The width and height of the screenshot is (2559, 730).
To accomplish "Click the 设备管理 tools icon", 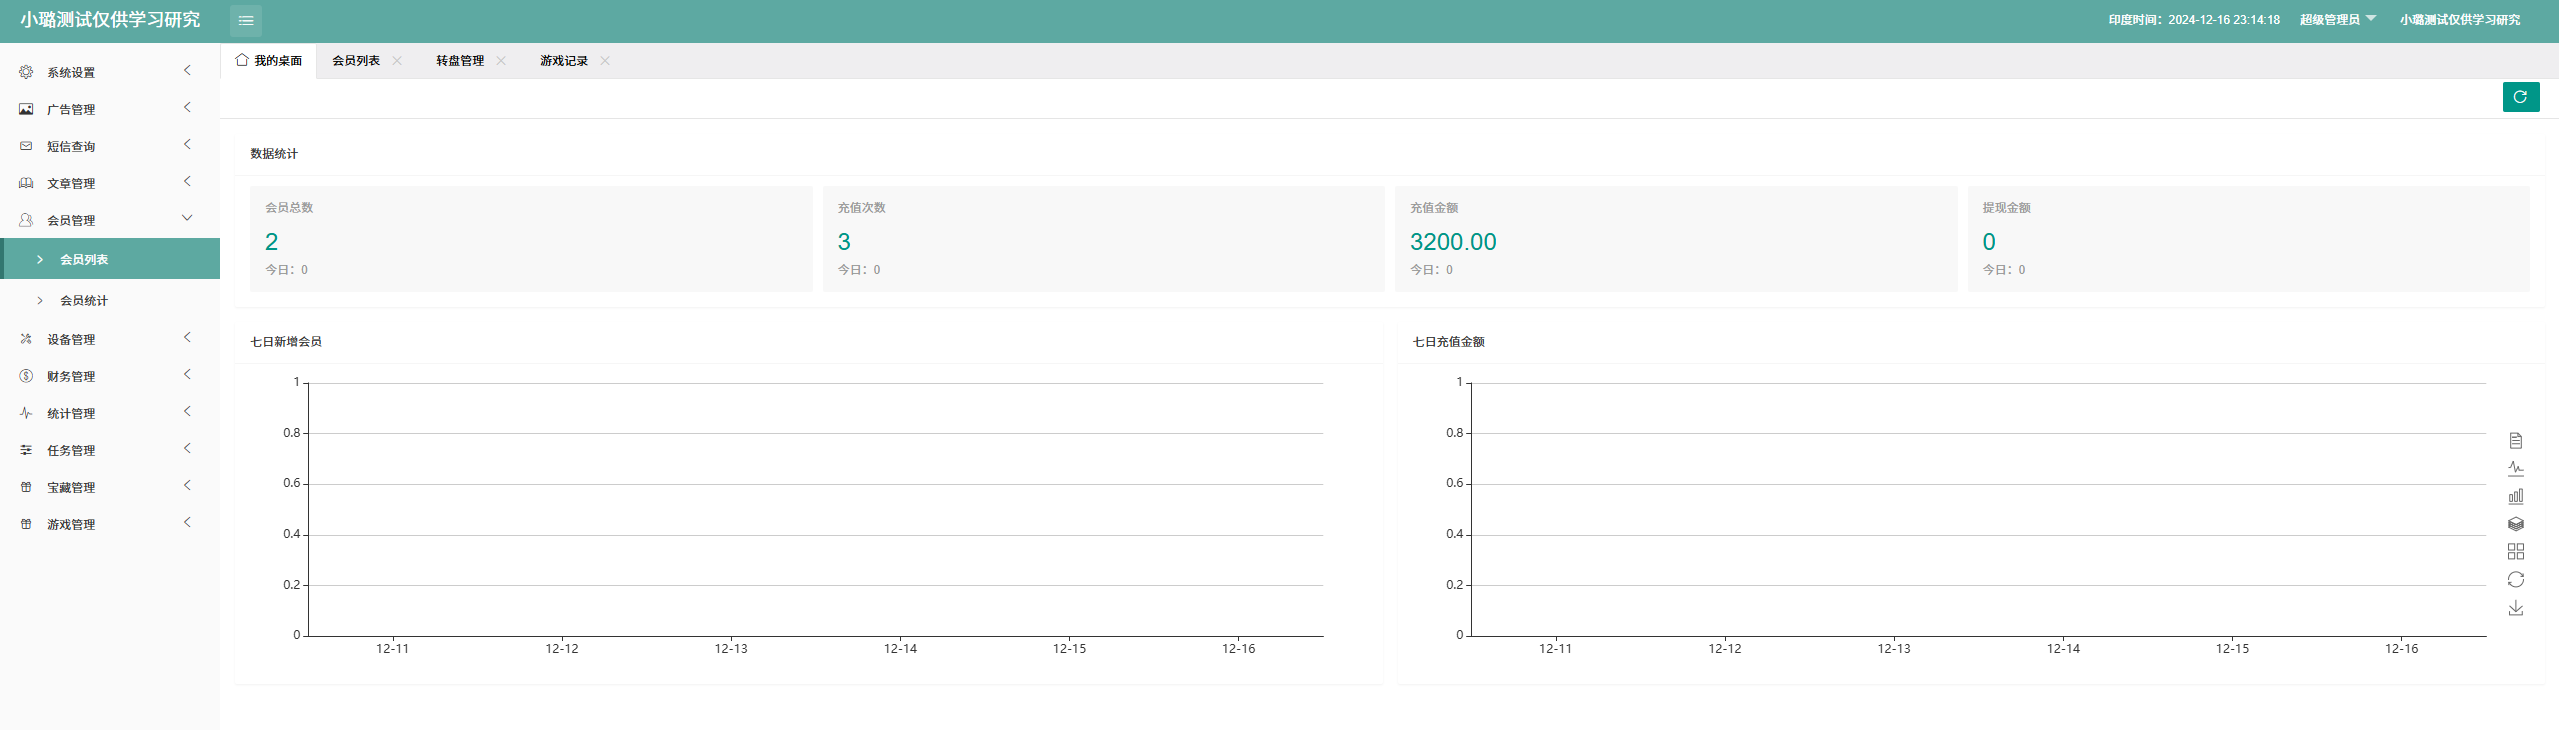I will pos(26,339).
